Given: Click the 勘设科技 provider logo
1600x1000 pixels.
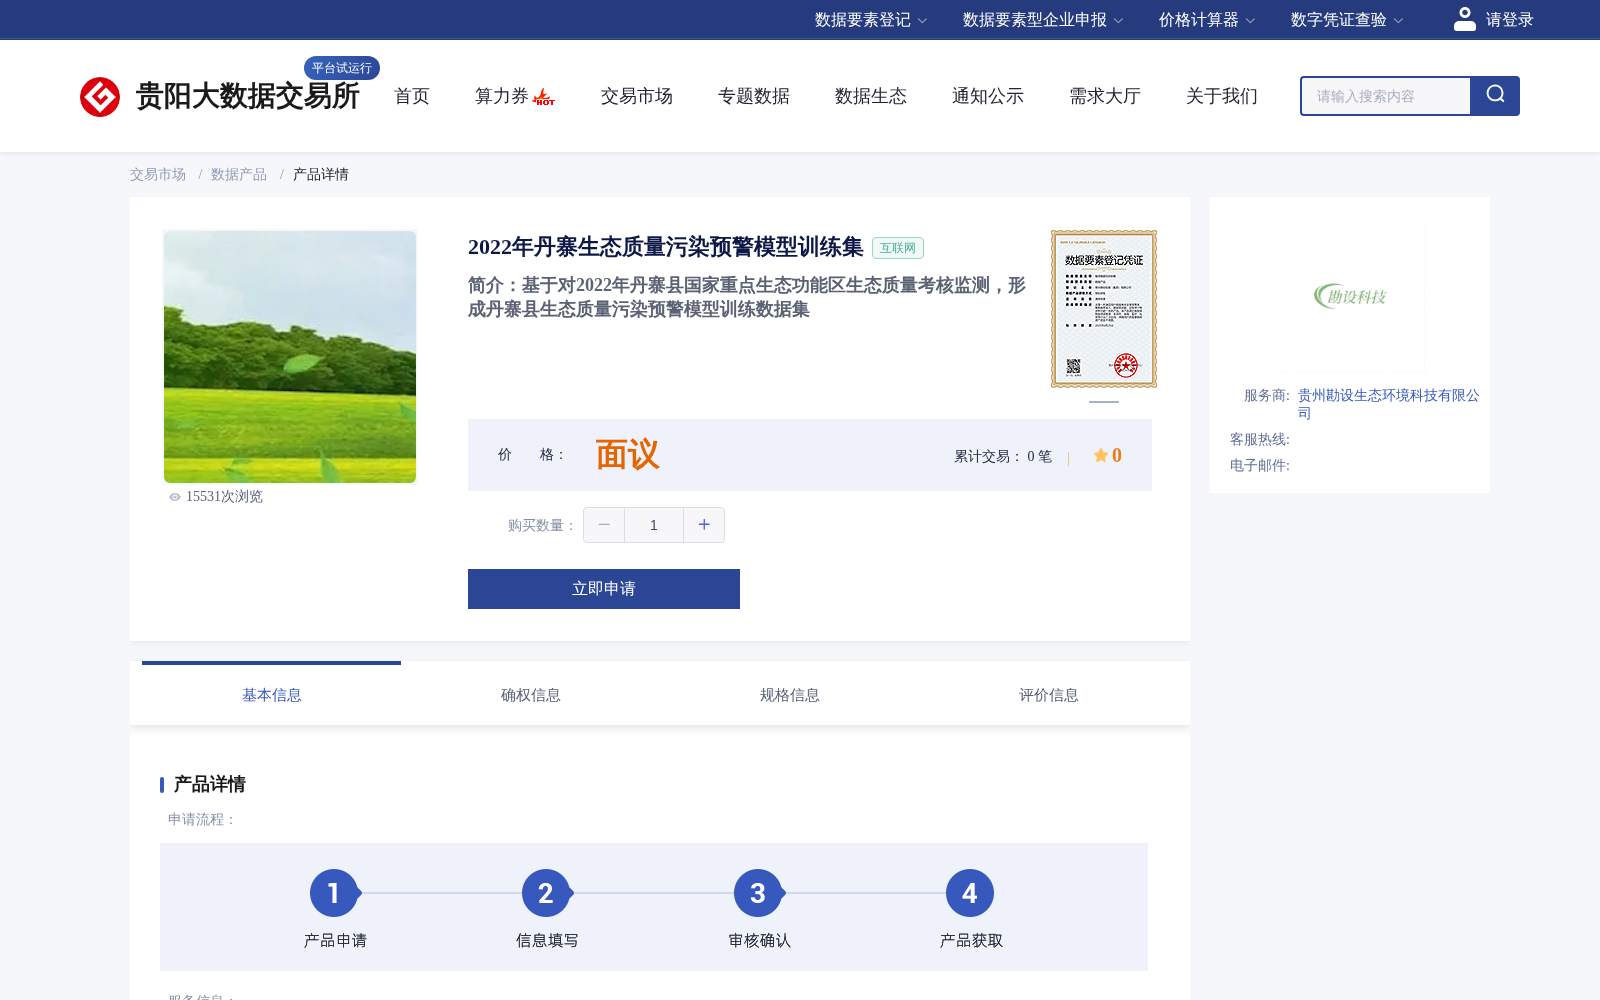Looking at the screenshot, I should click(1350, 296).
